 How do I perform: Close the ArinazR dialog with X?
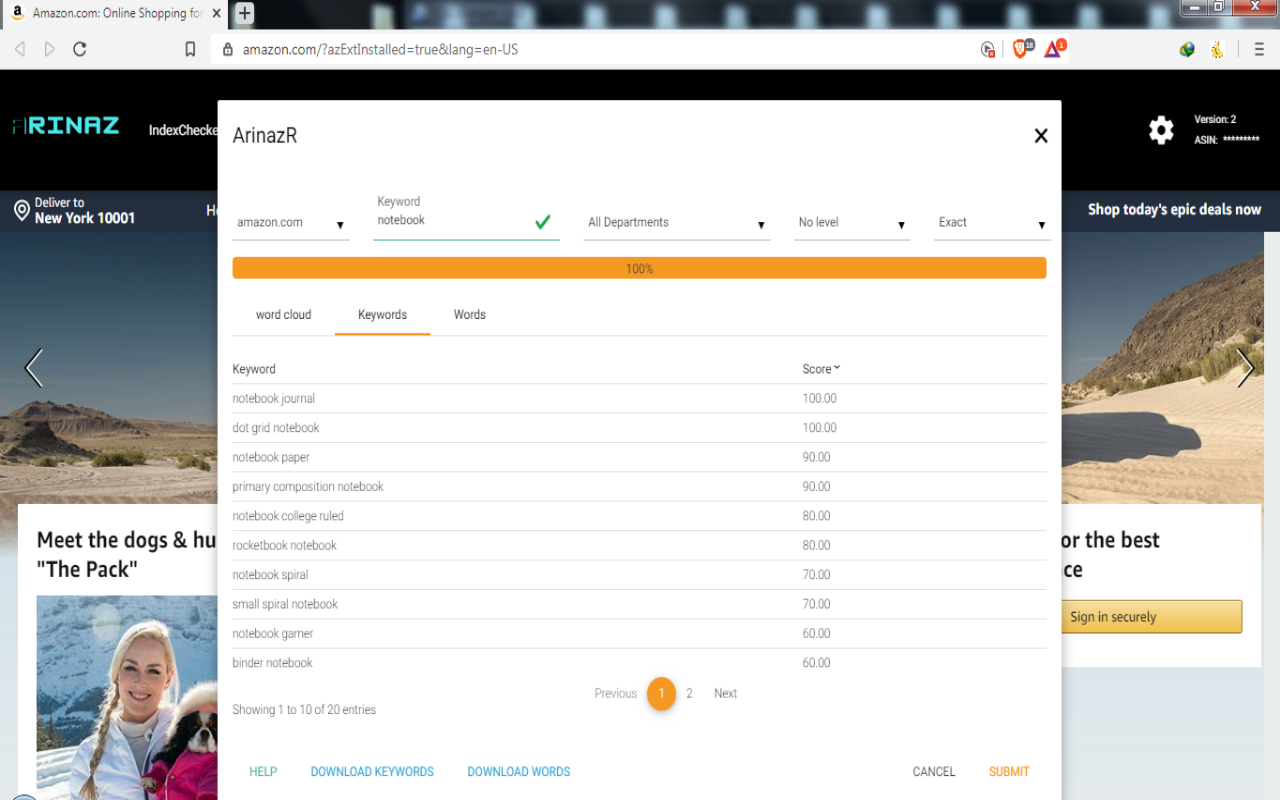tap(1041, 136)
